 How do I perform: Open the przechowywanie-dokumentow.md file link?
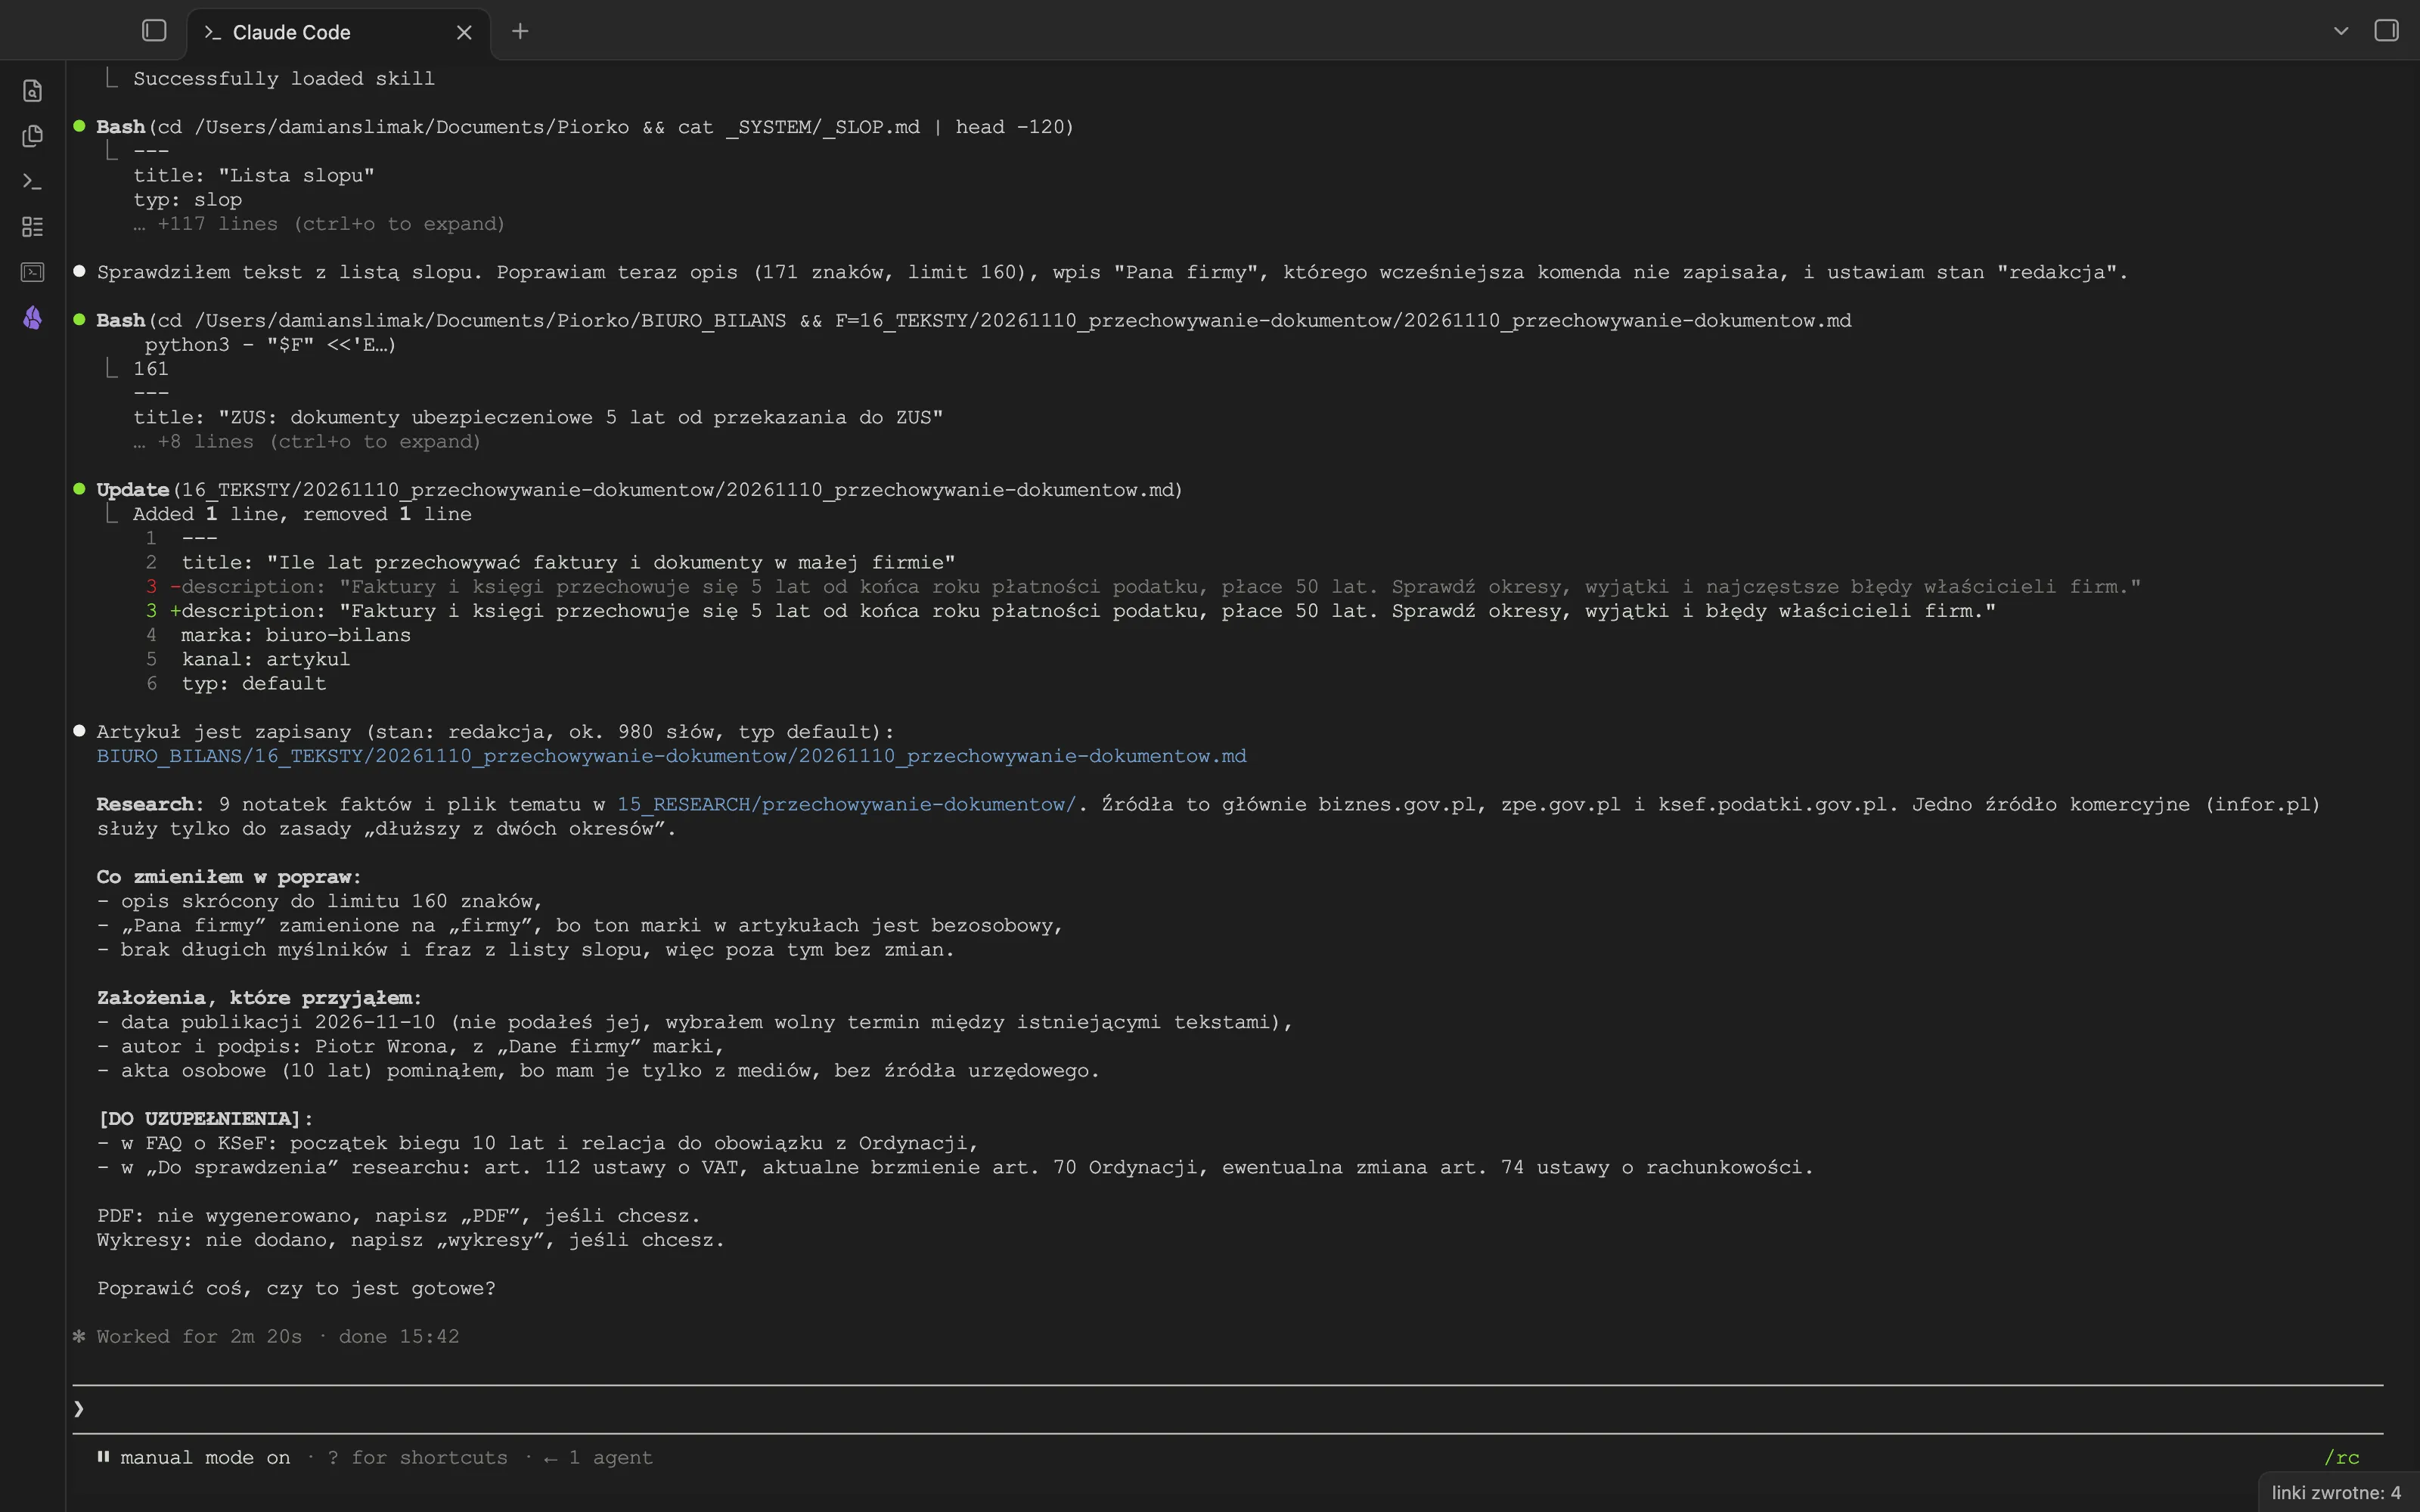click(671, 756)
